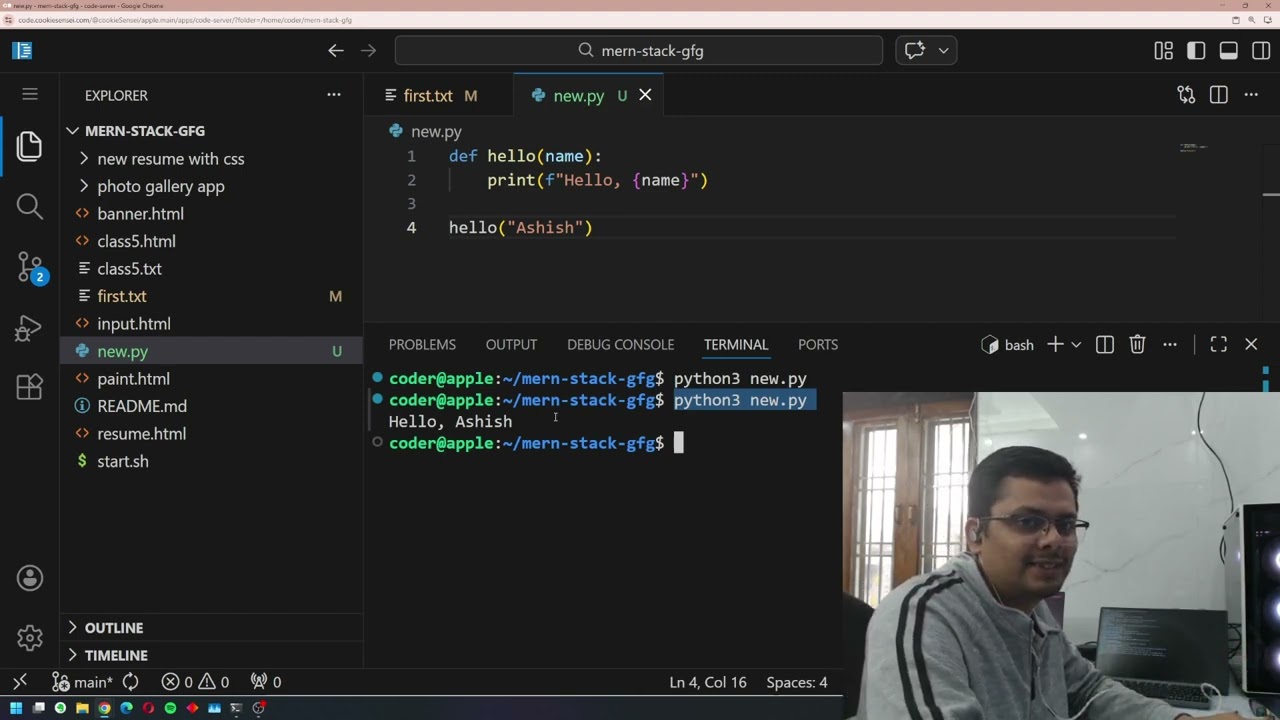
Task: Click the Customize Layout icon
Action: point(1163,50)
